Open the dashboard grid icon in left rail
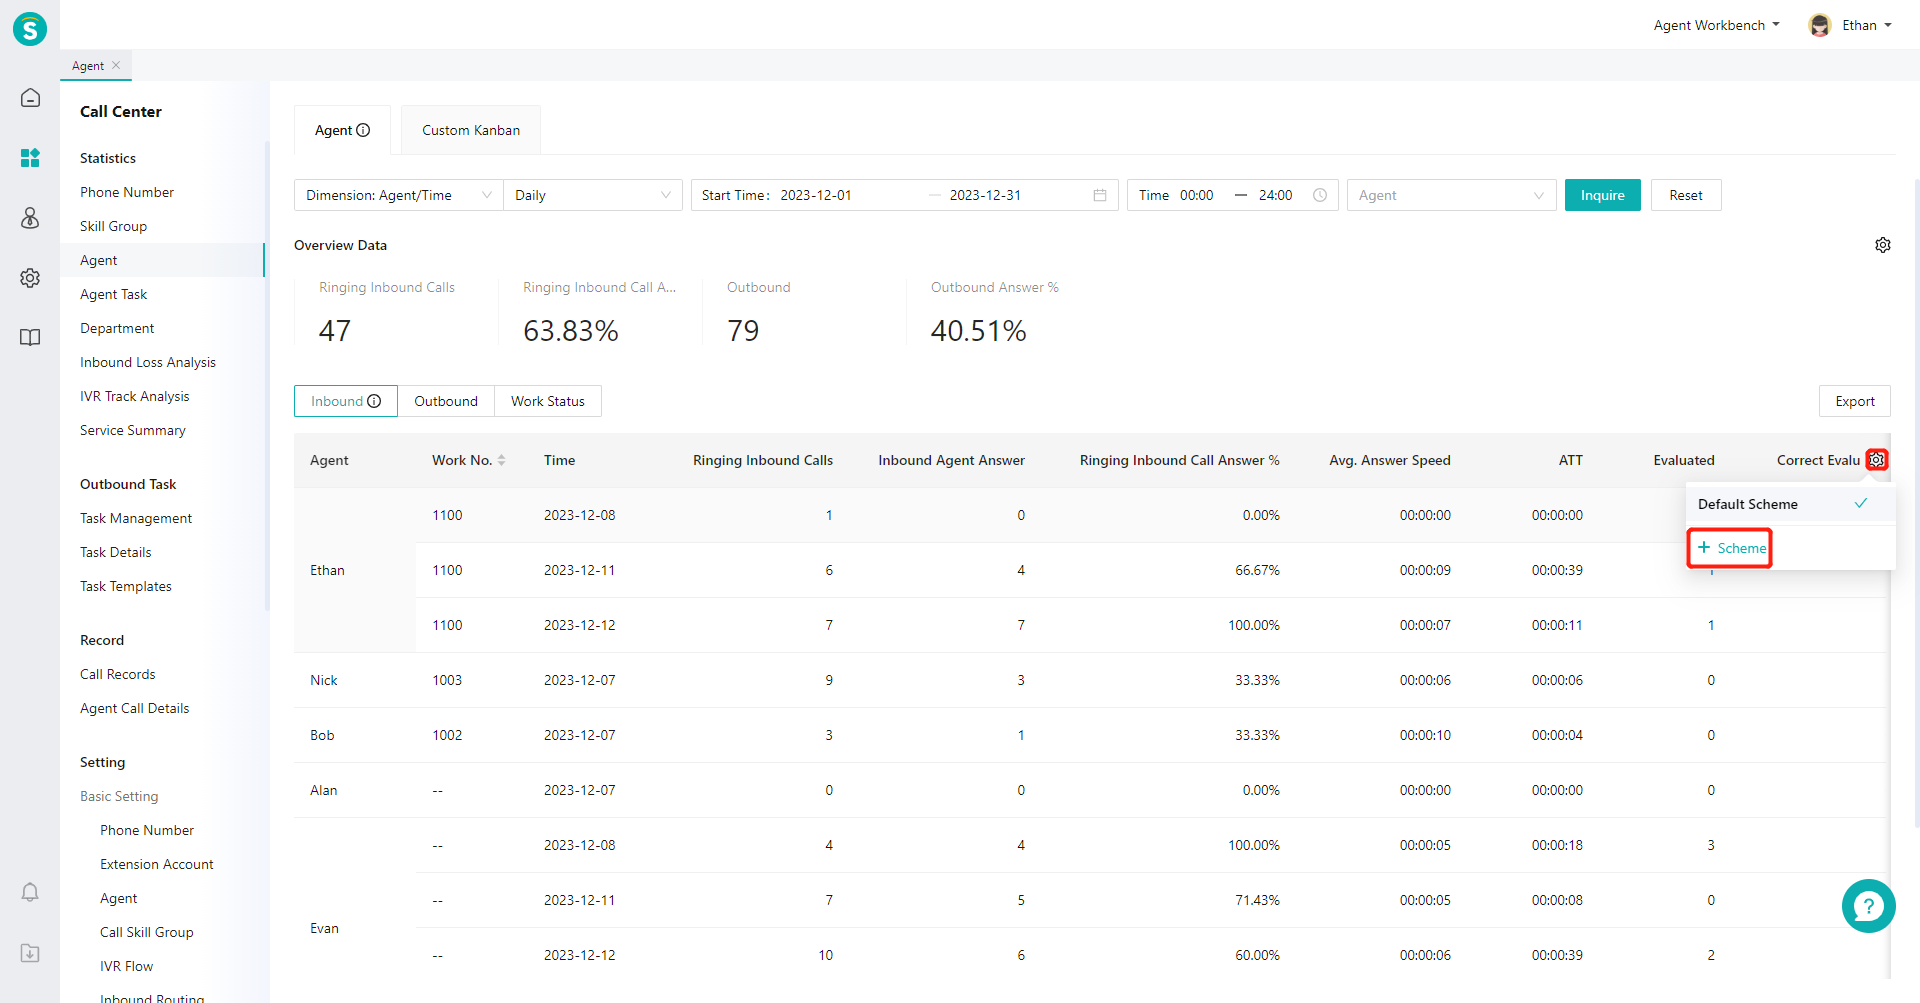 point(30,158)
